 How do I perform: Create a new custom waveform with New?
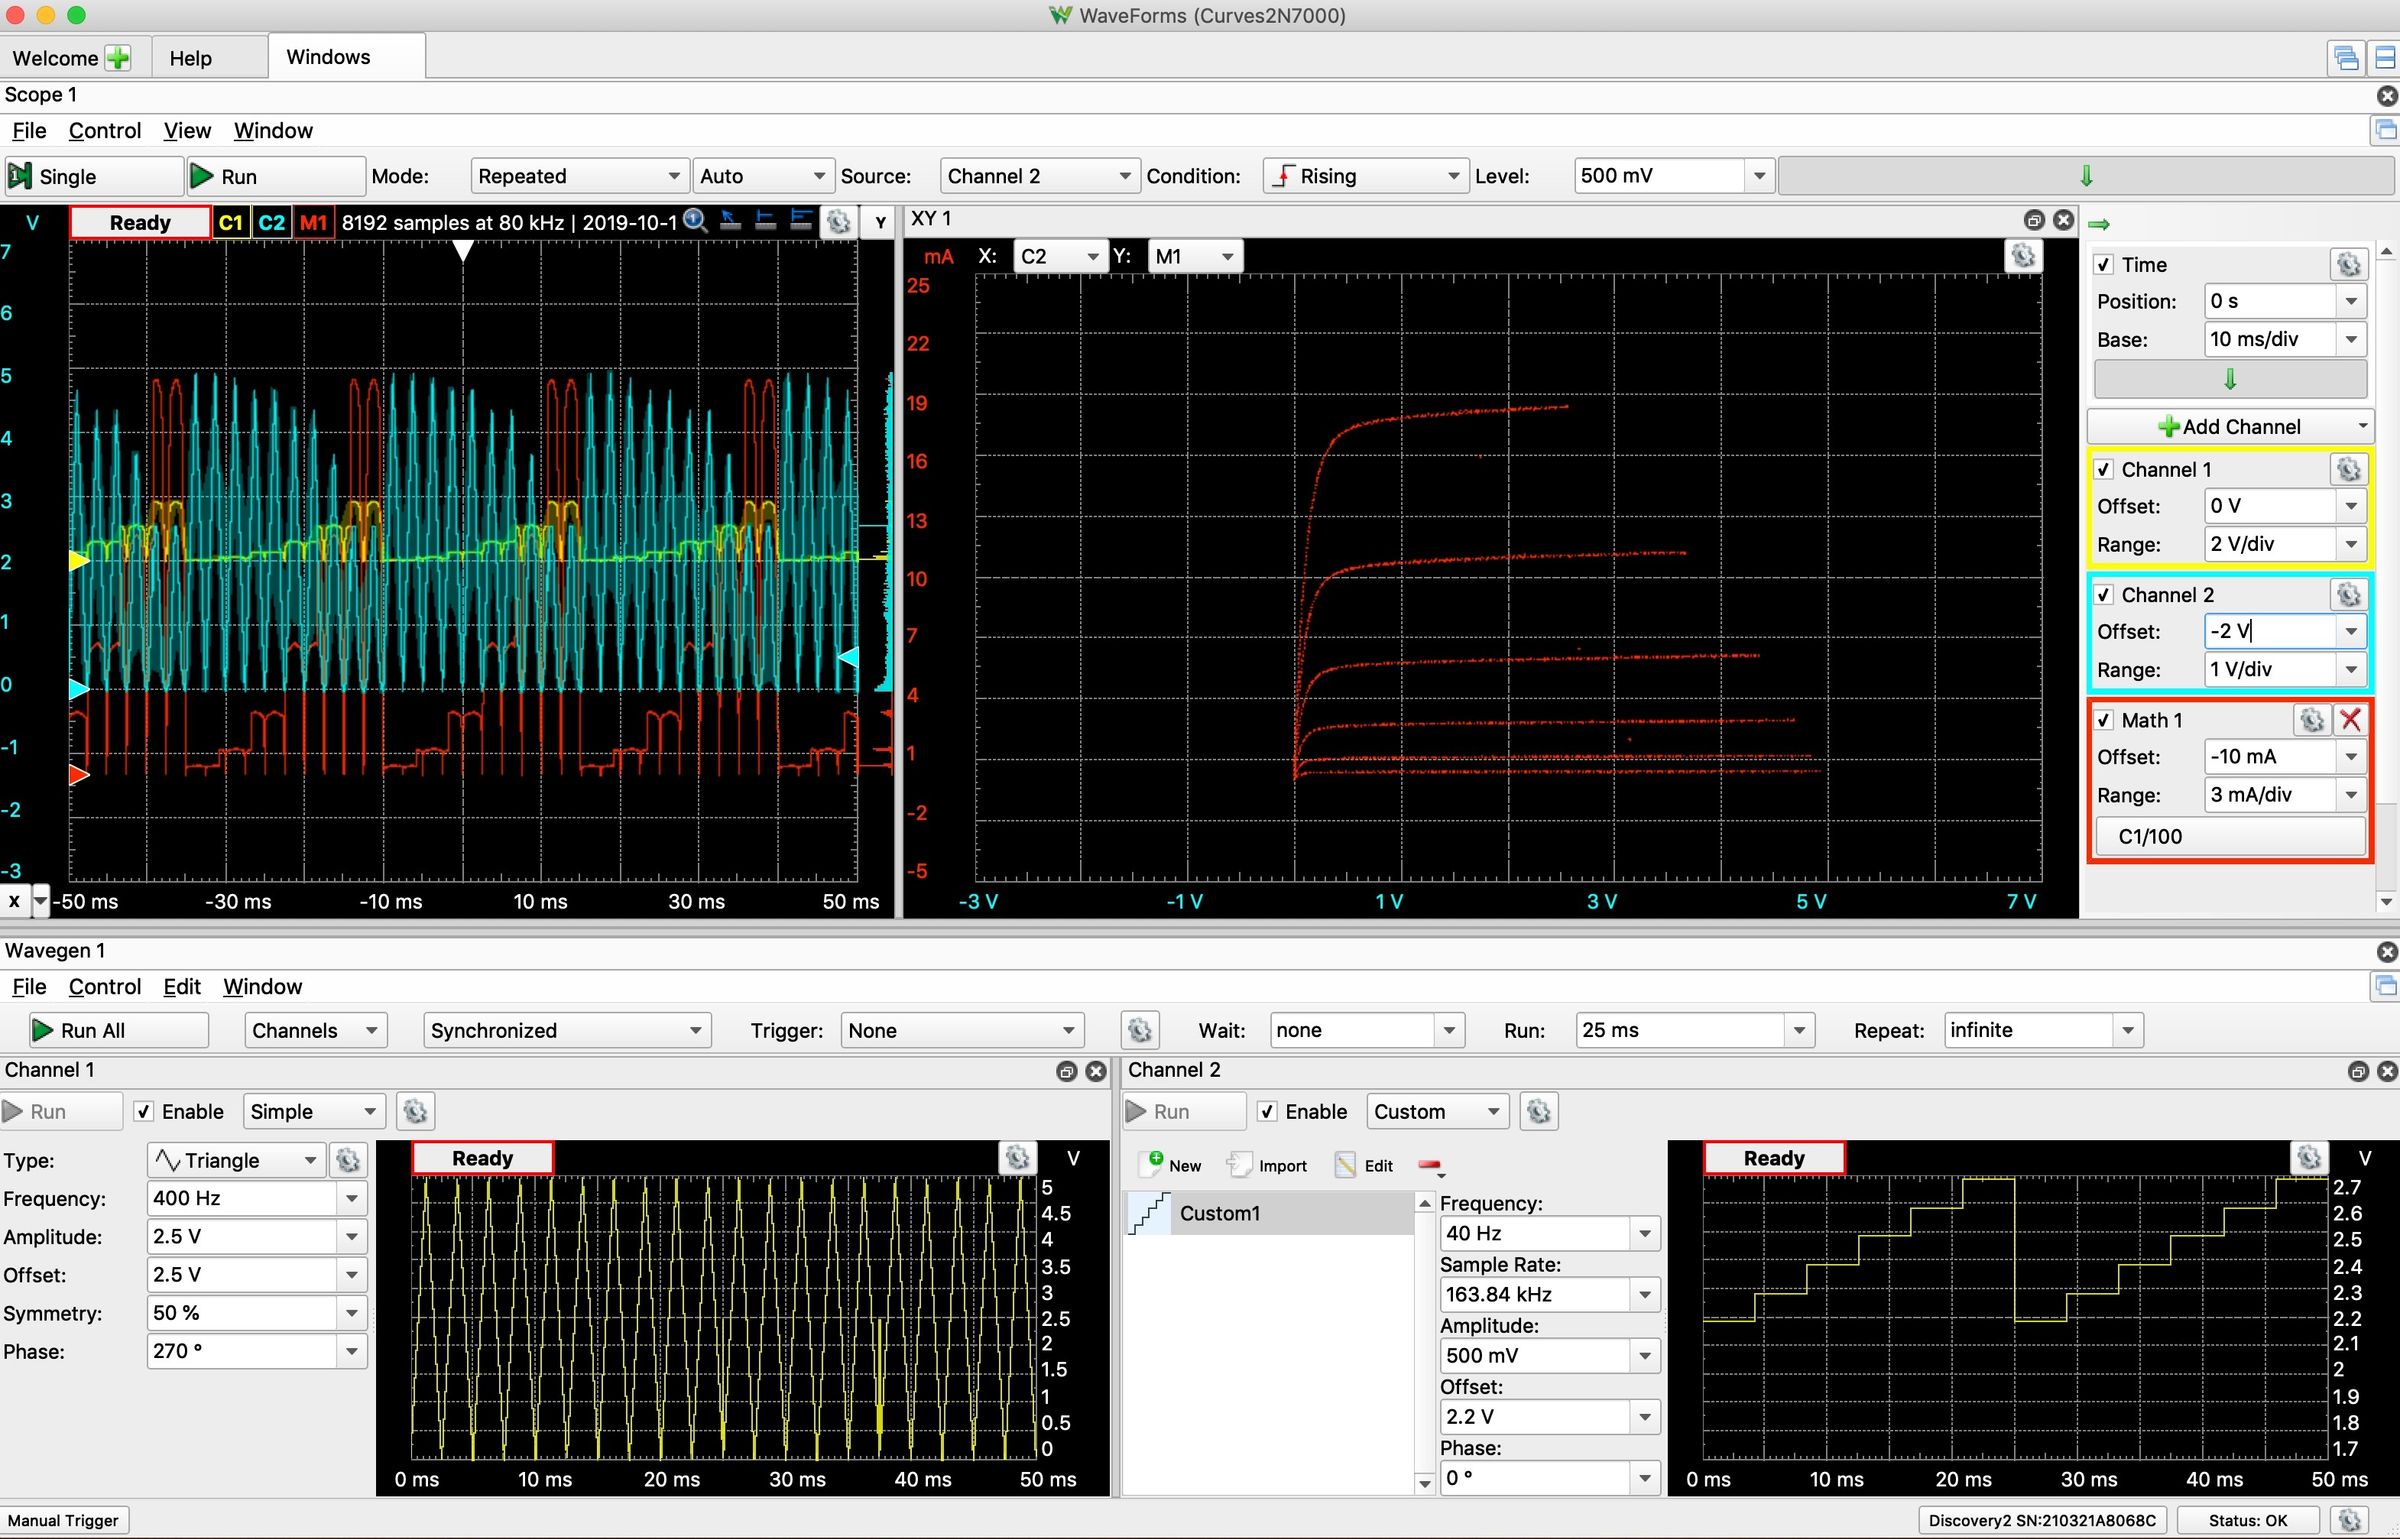pos(1168,1164)
